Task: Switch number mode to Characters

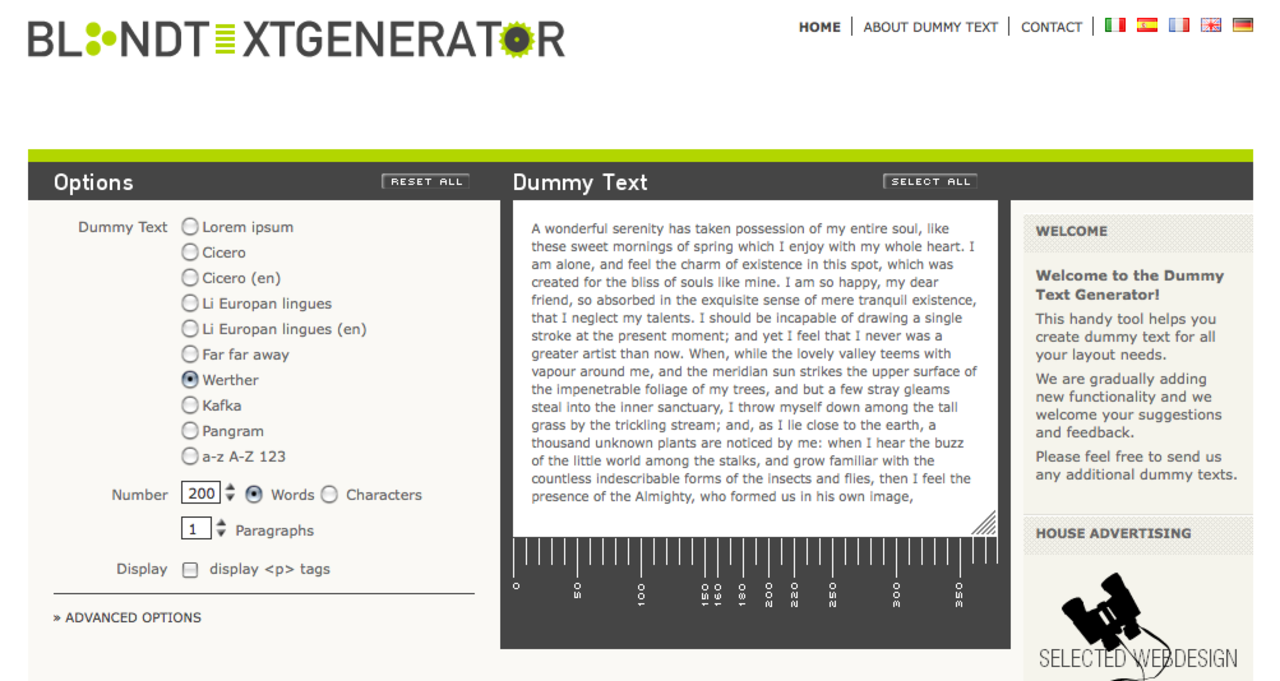Action: 330,494
